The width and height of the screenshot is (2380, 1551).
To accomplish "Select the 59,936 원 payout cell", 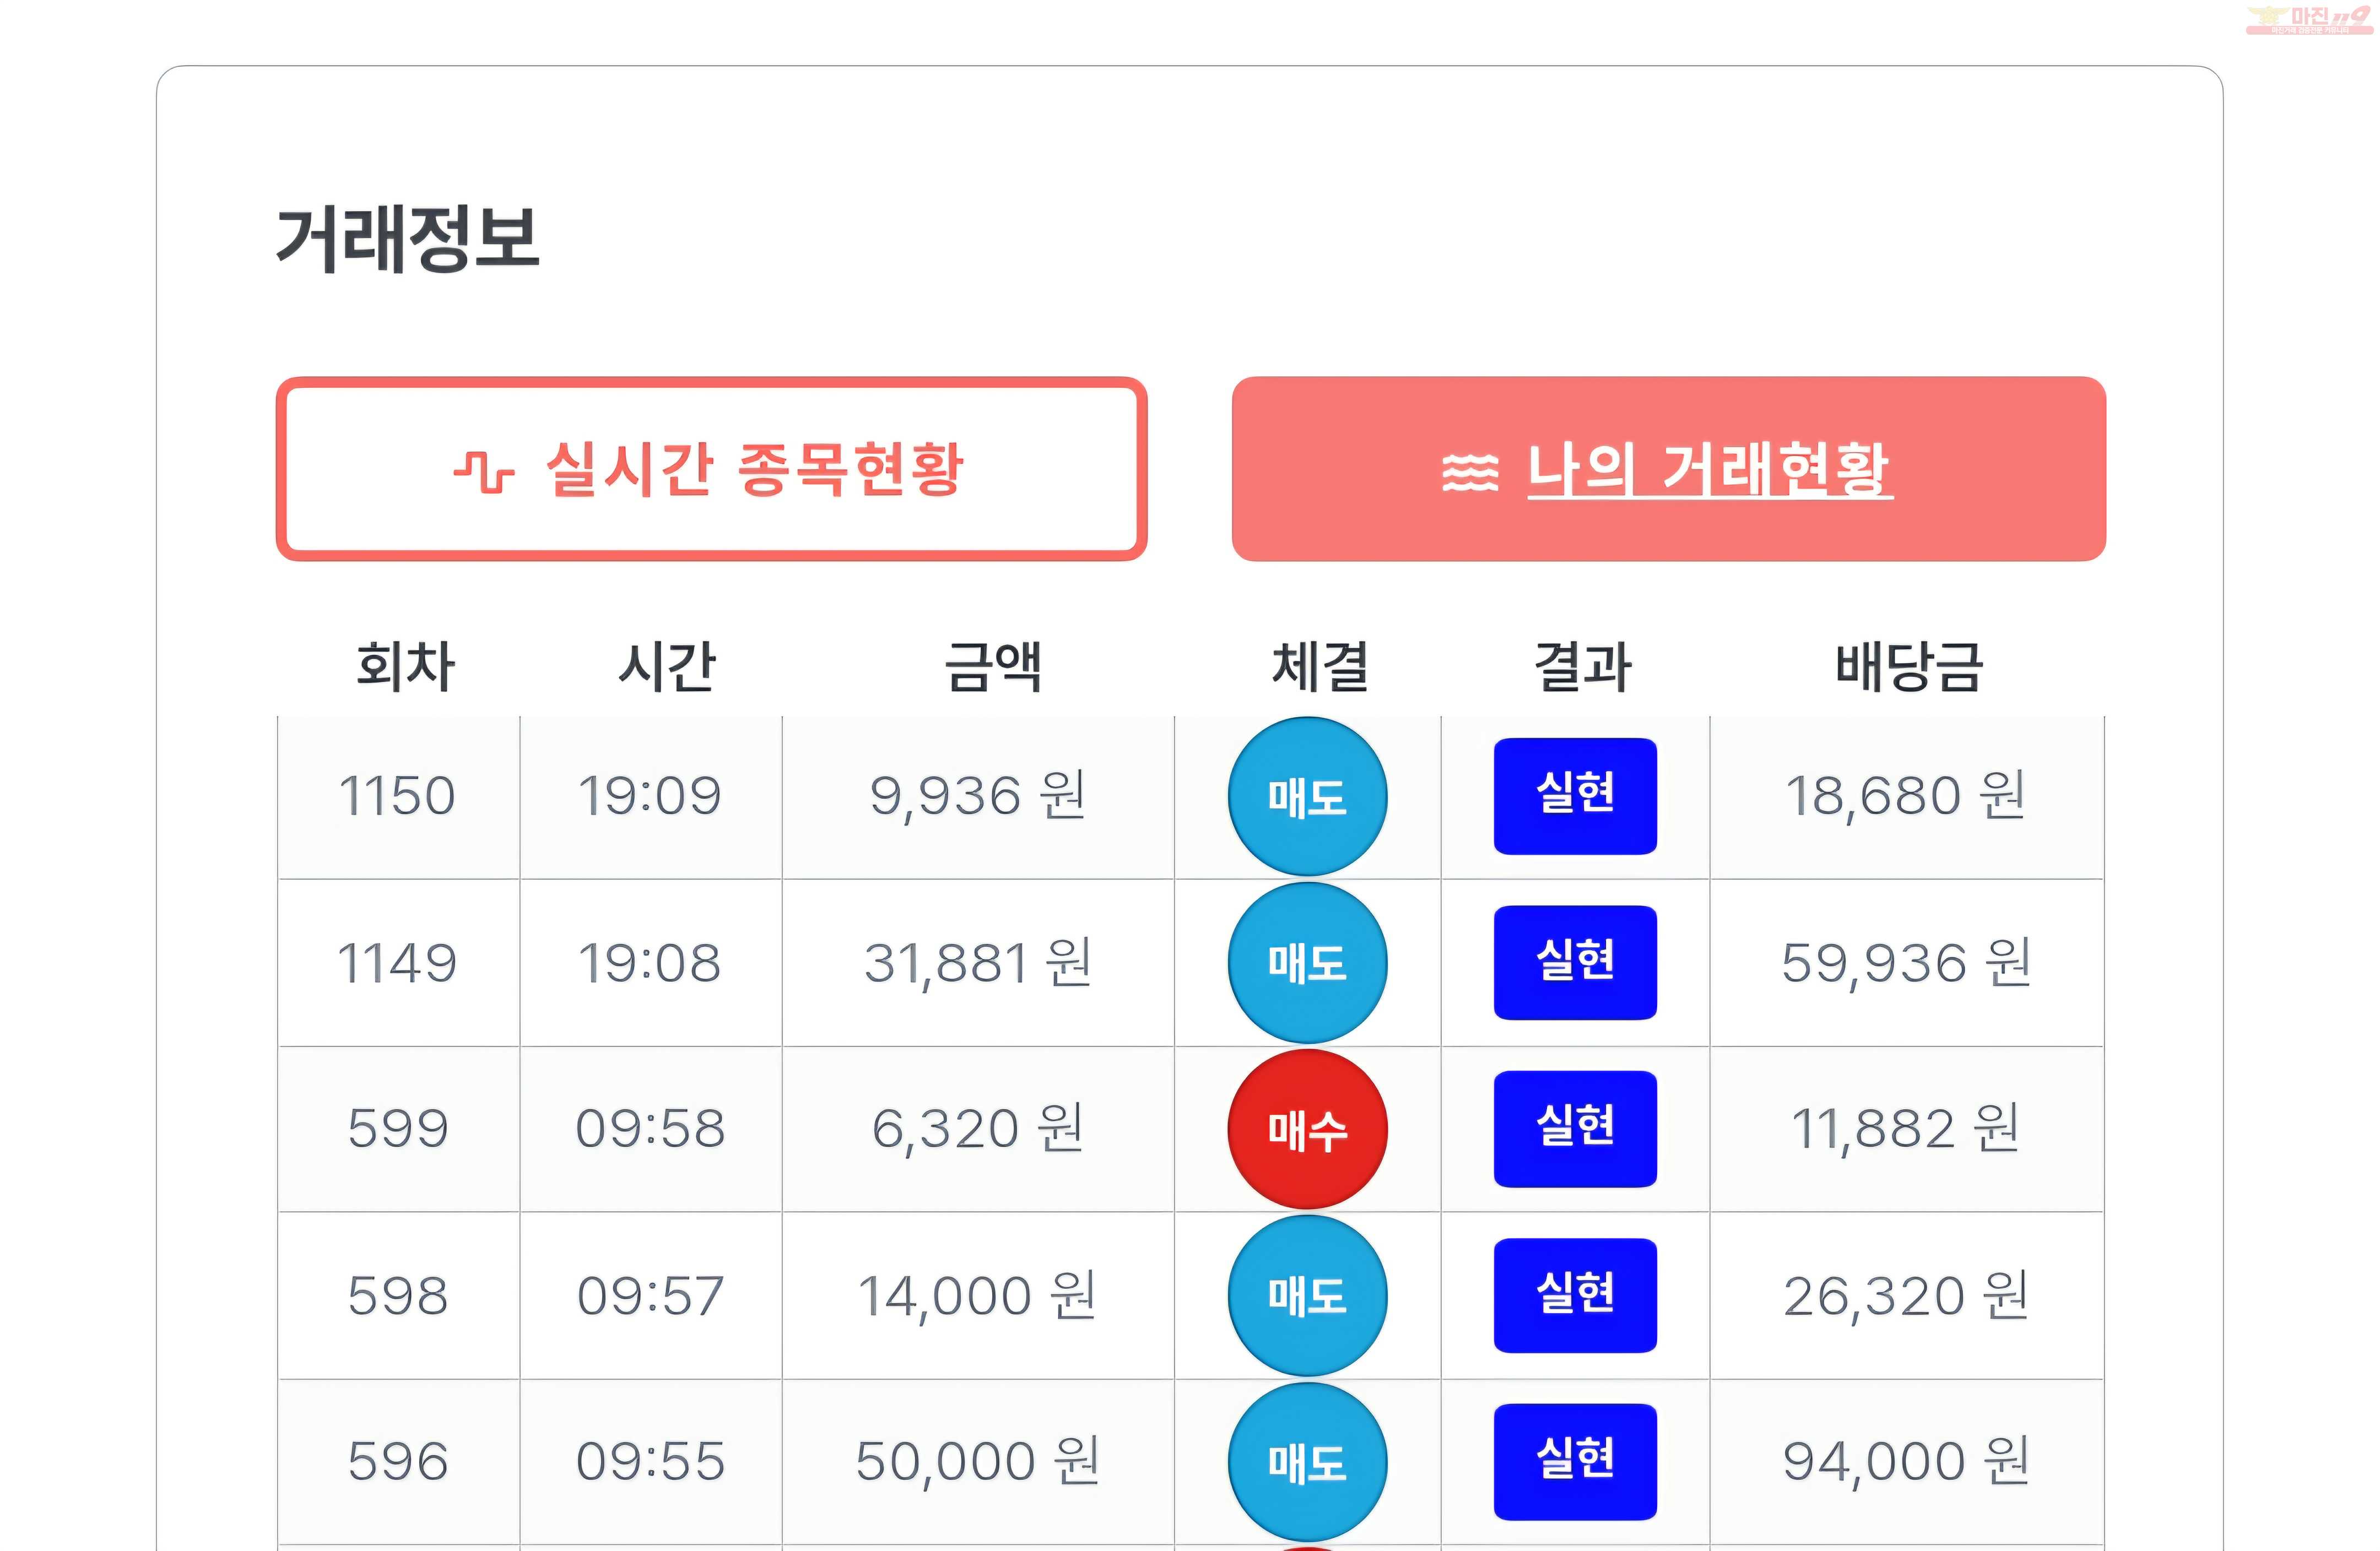I will (1906, 963).
